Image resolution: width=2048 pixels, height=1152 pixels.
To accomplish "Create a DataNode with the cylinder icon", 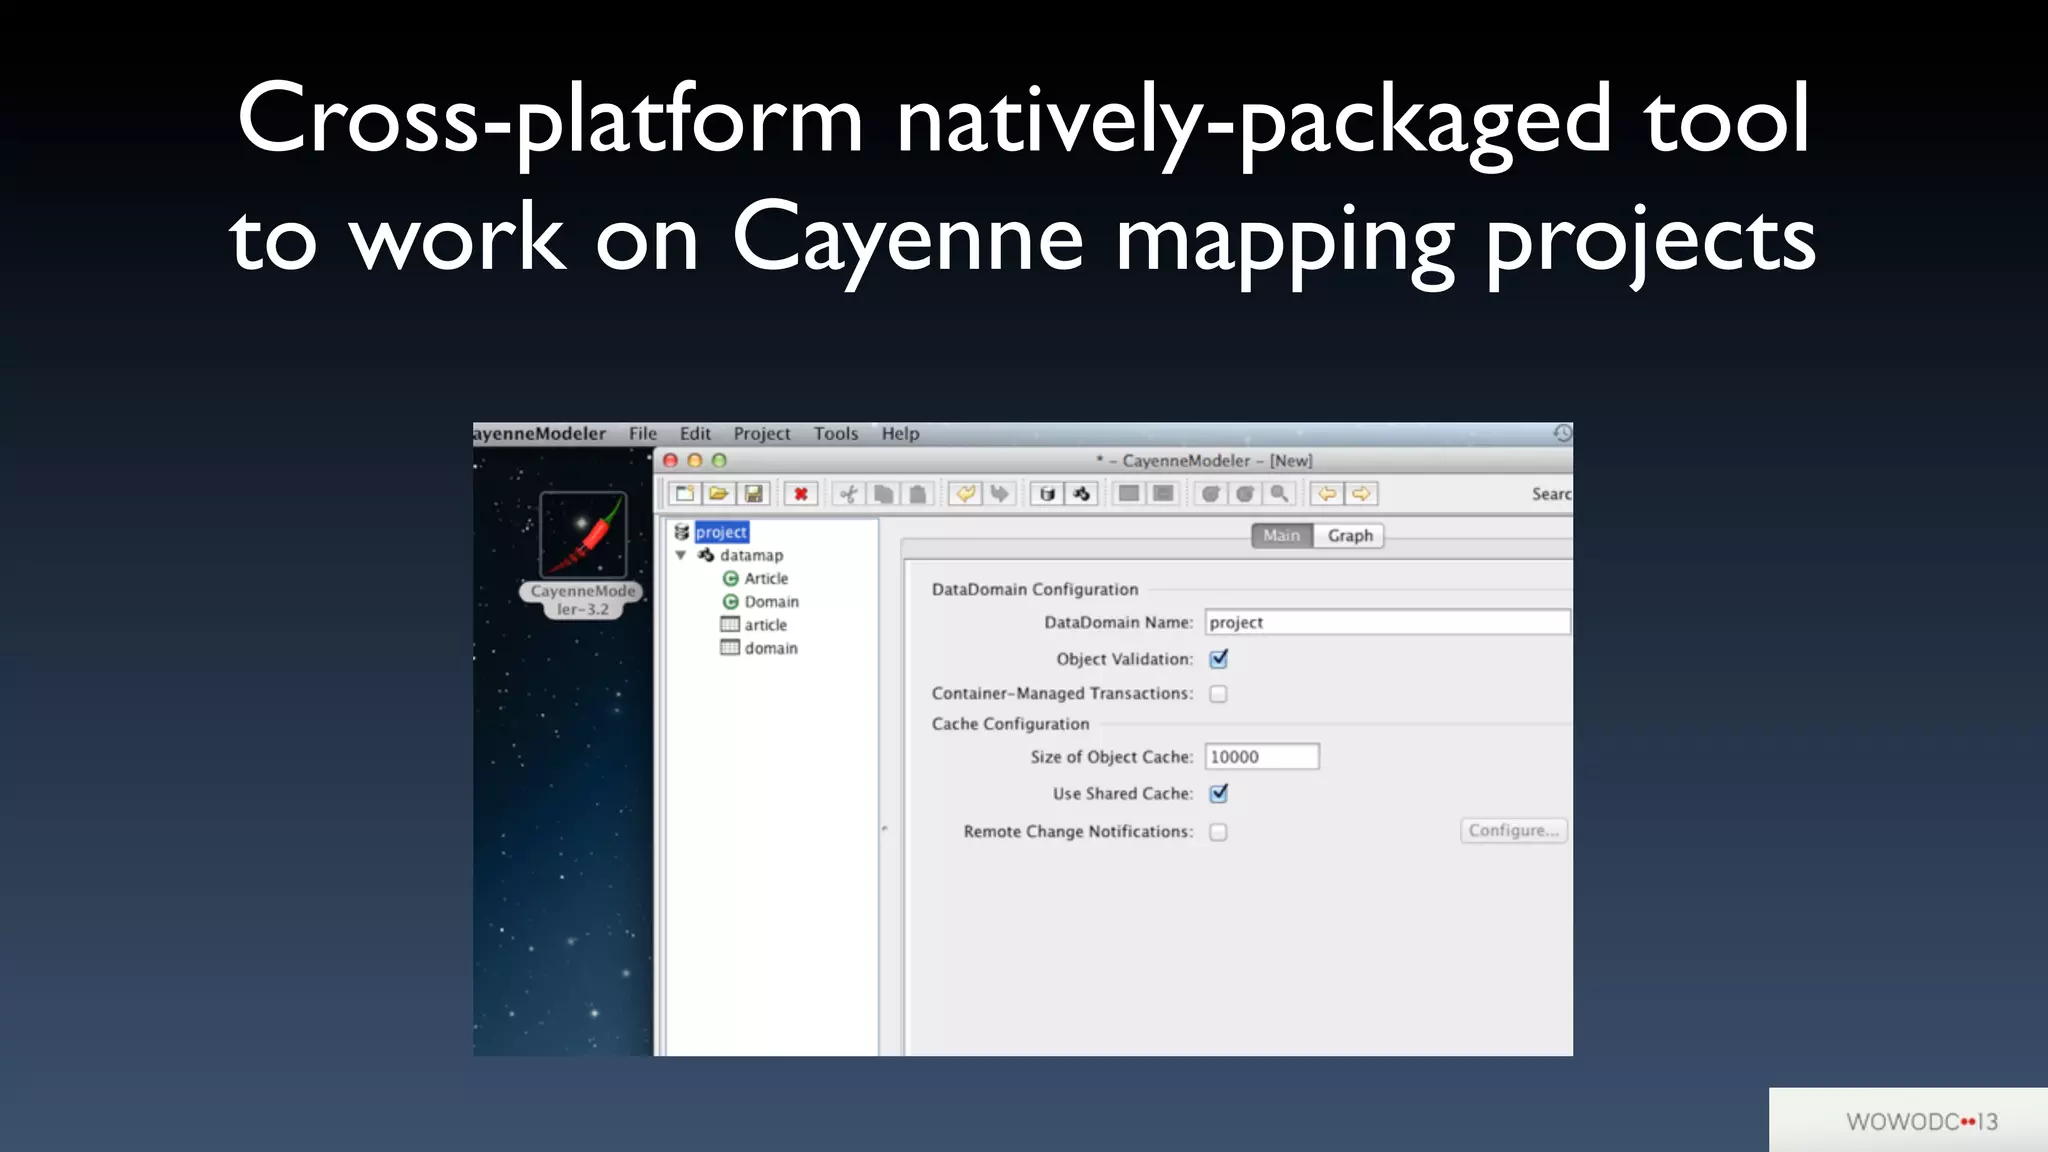I will [1047, 493].
